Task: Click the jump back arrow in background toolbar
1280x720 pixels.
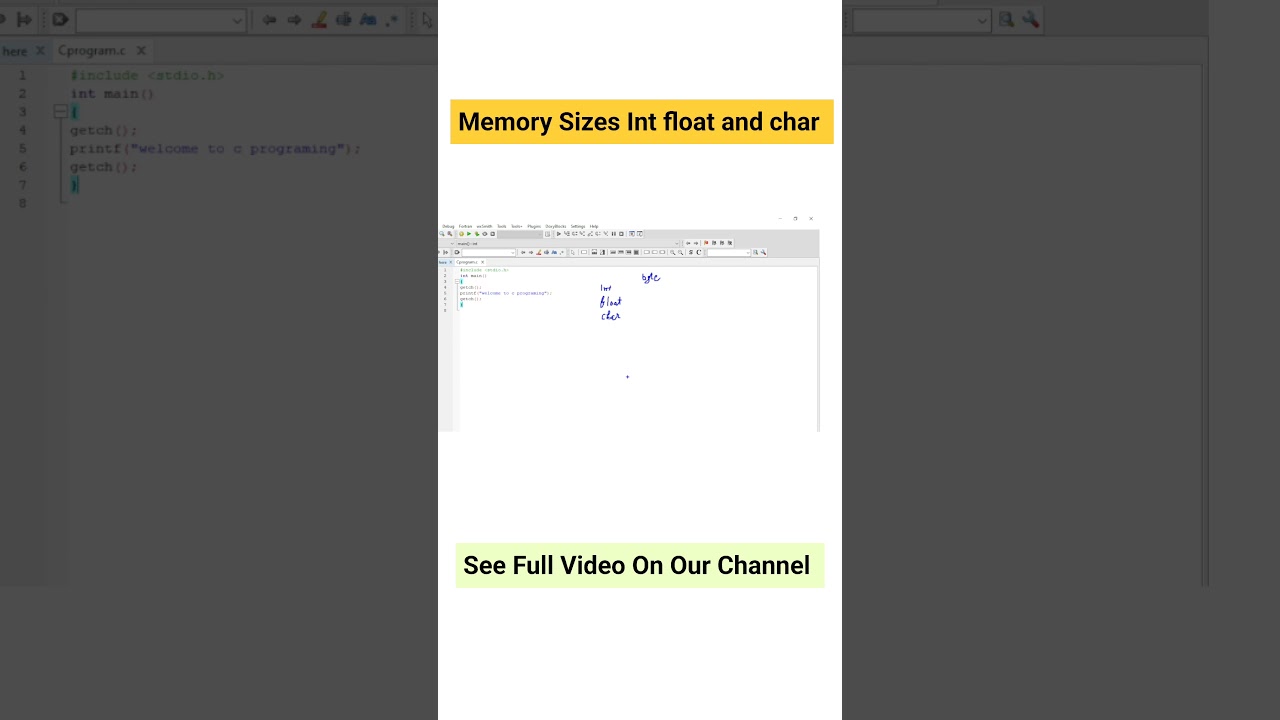Action: coord(268,19)
